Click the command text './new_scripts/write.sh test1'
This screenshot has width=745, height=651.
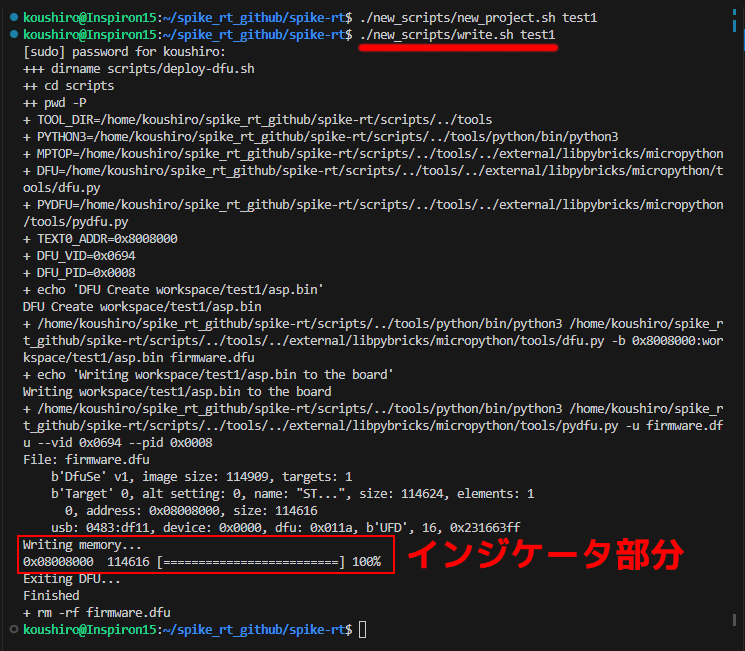coord(458,35)
